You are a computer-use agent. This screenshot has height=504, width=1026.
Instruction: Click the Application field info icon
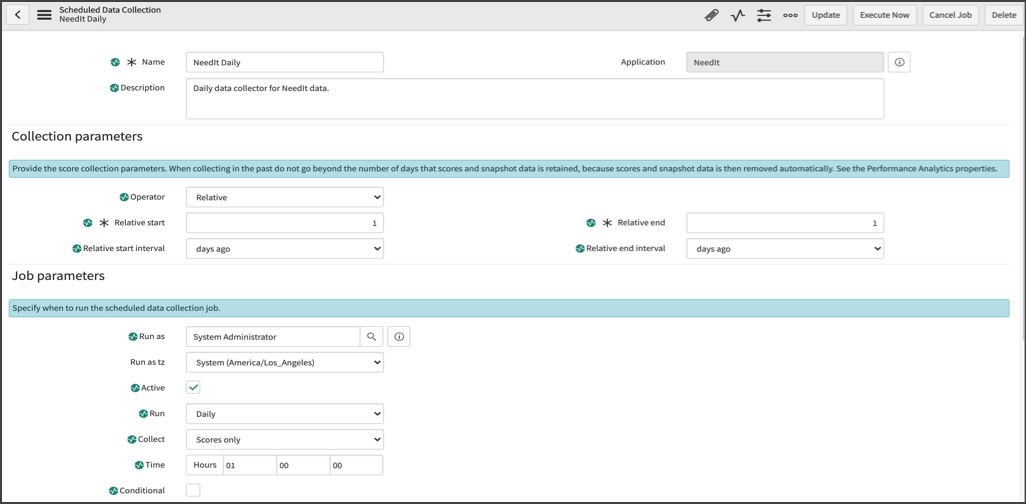pos(899,62)
